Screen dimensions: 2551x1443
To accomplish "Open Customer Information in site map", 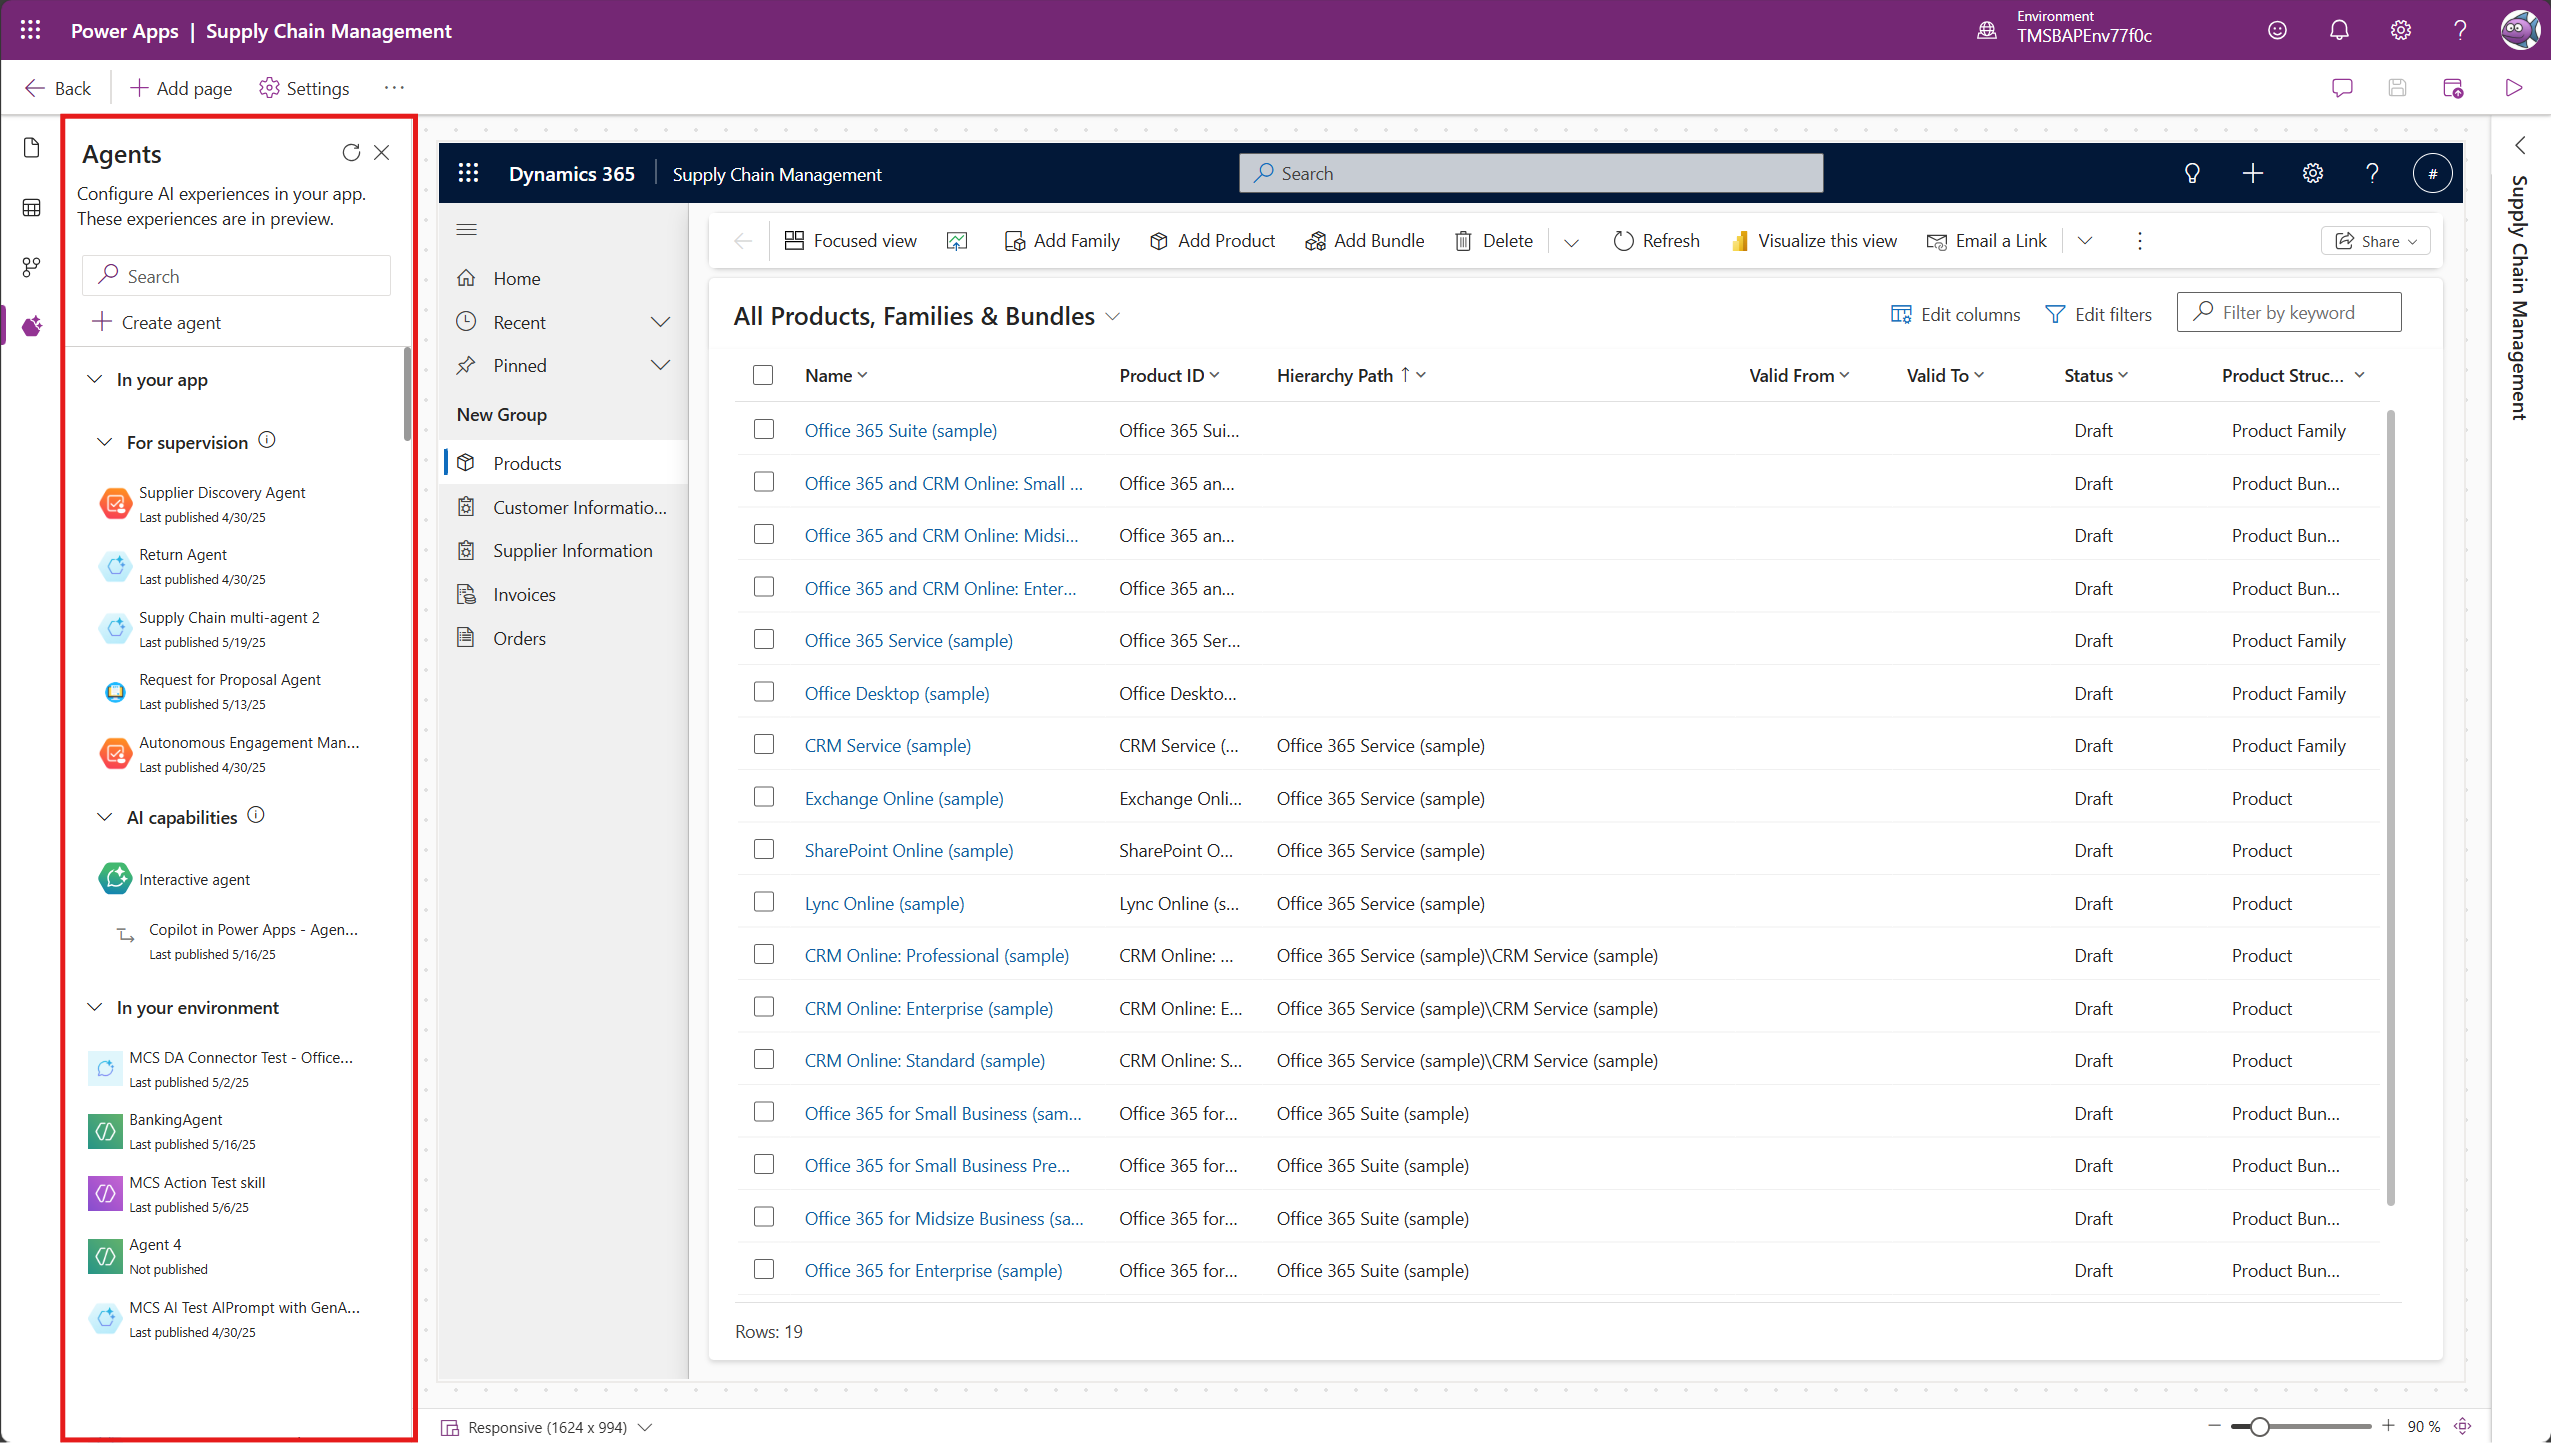I will [x=564, y=507].
